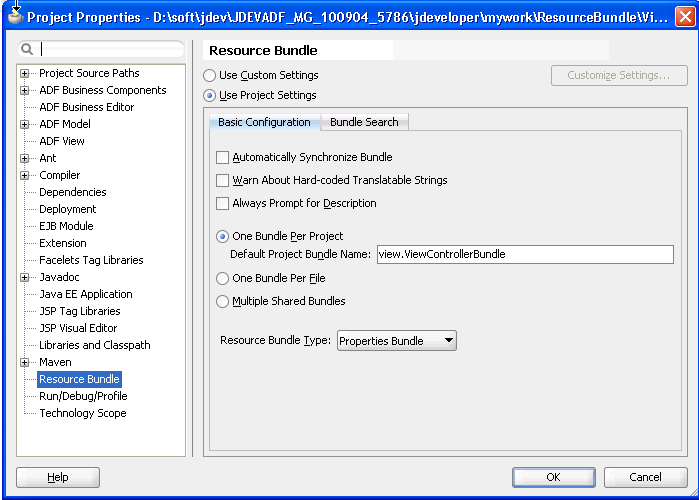Viewport: 699px width, 500px height.
Task: Select the Use Project Settings radio button
Action: click(210, 95)
